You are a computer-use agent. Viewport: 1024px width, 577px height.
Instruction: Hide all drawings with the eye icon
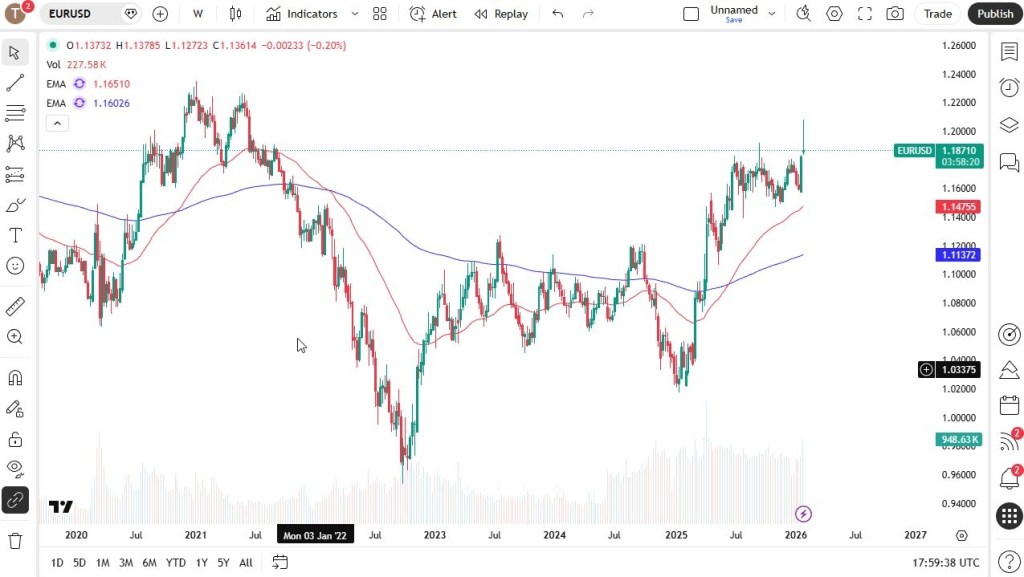(15, 467)
